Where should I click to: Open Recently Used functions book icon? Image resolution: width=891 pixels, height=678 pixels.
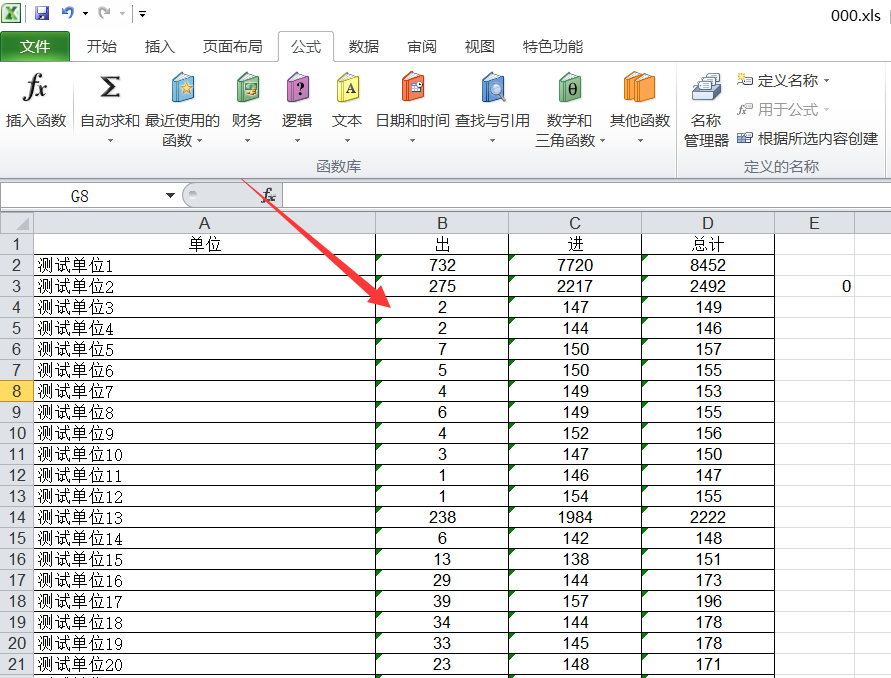pos(182,88)
